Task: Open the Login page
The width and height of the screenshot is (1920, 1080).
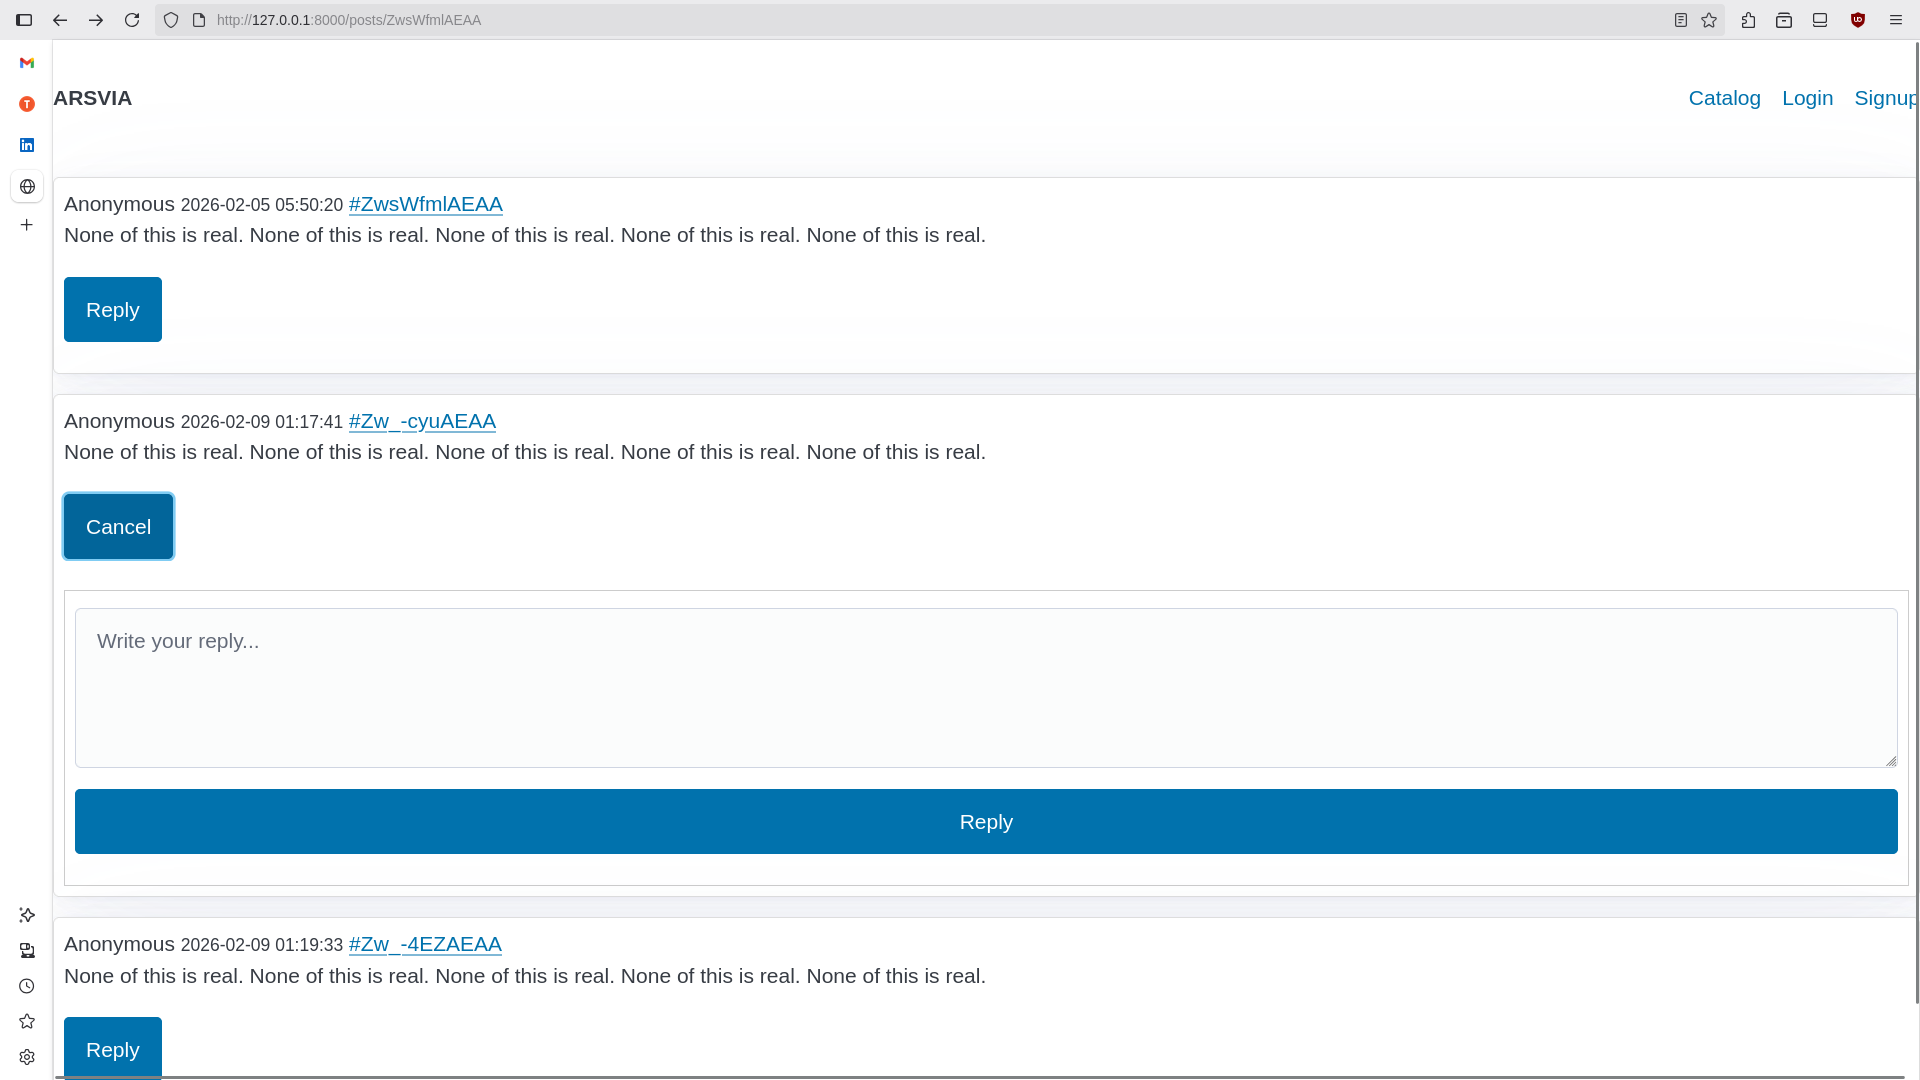Action: (x=1807, y=98)
